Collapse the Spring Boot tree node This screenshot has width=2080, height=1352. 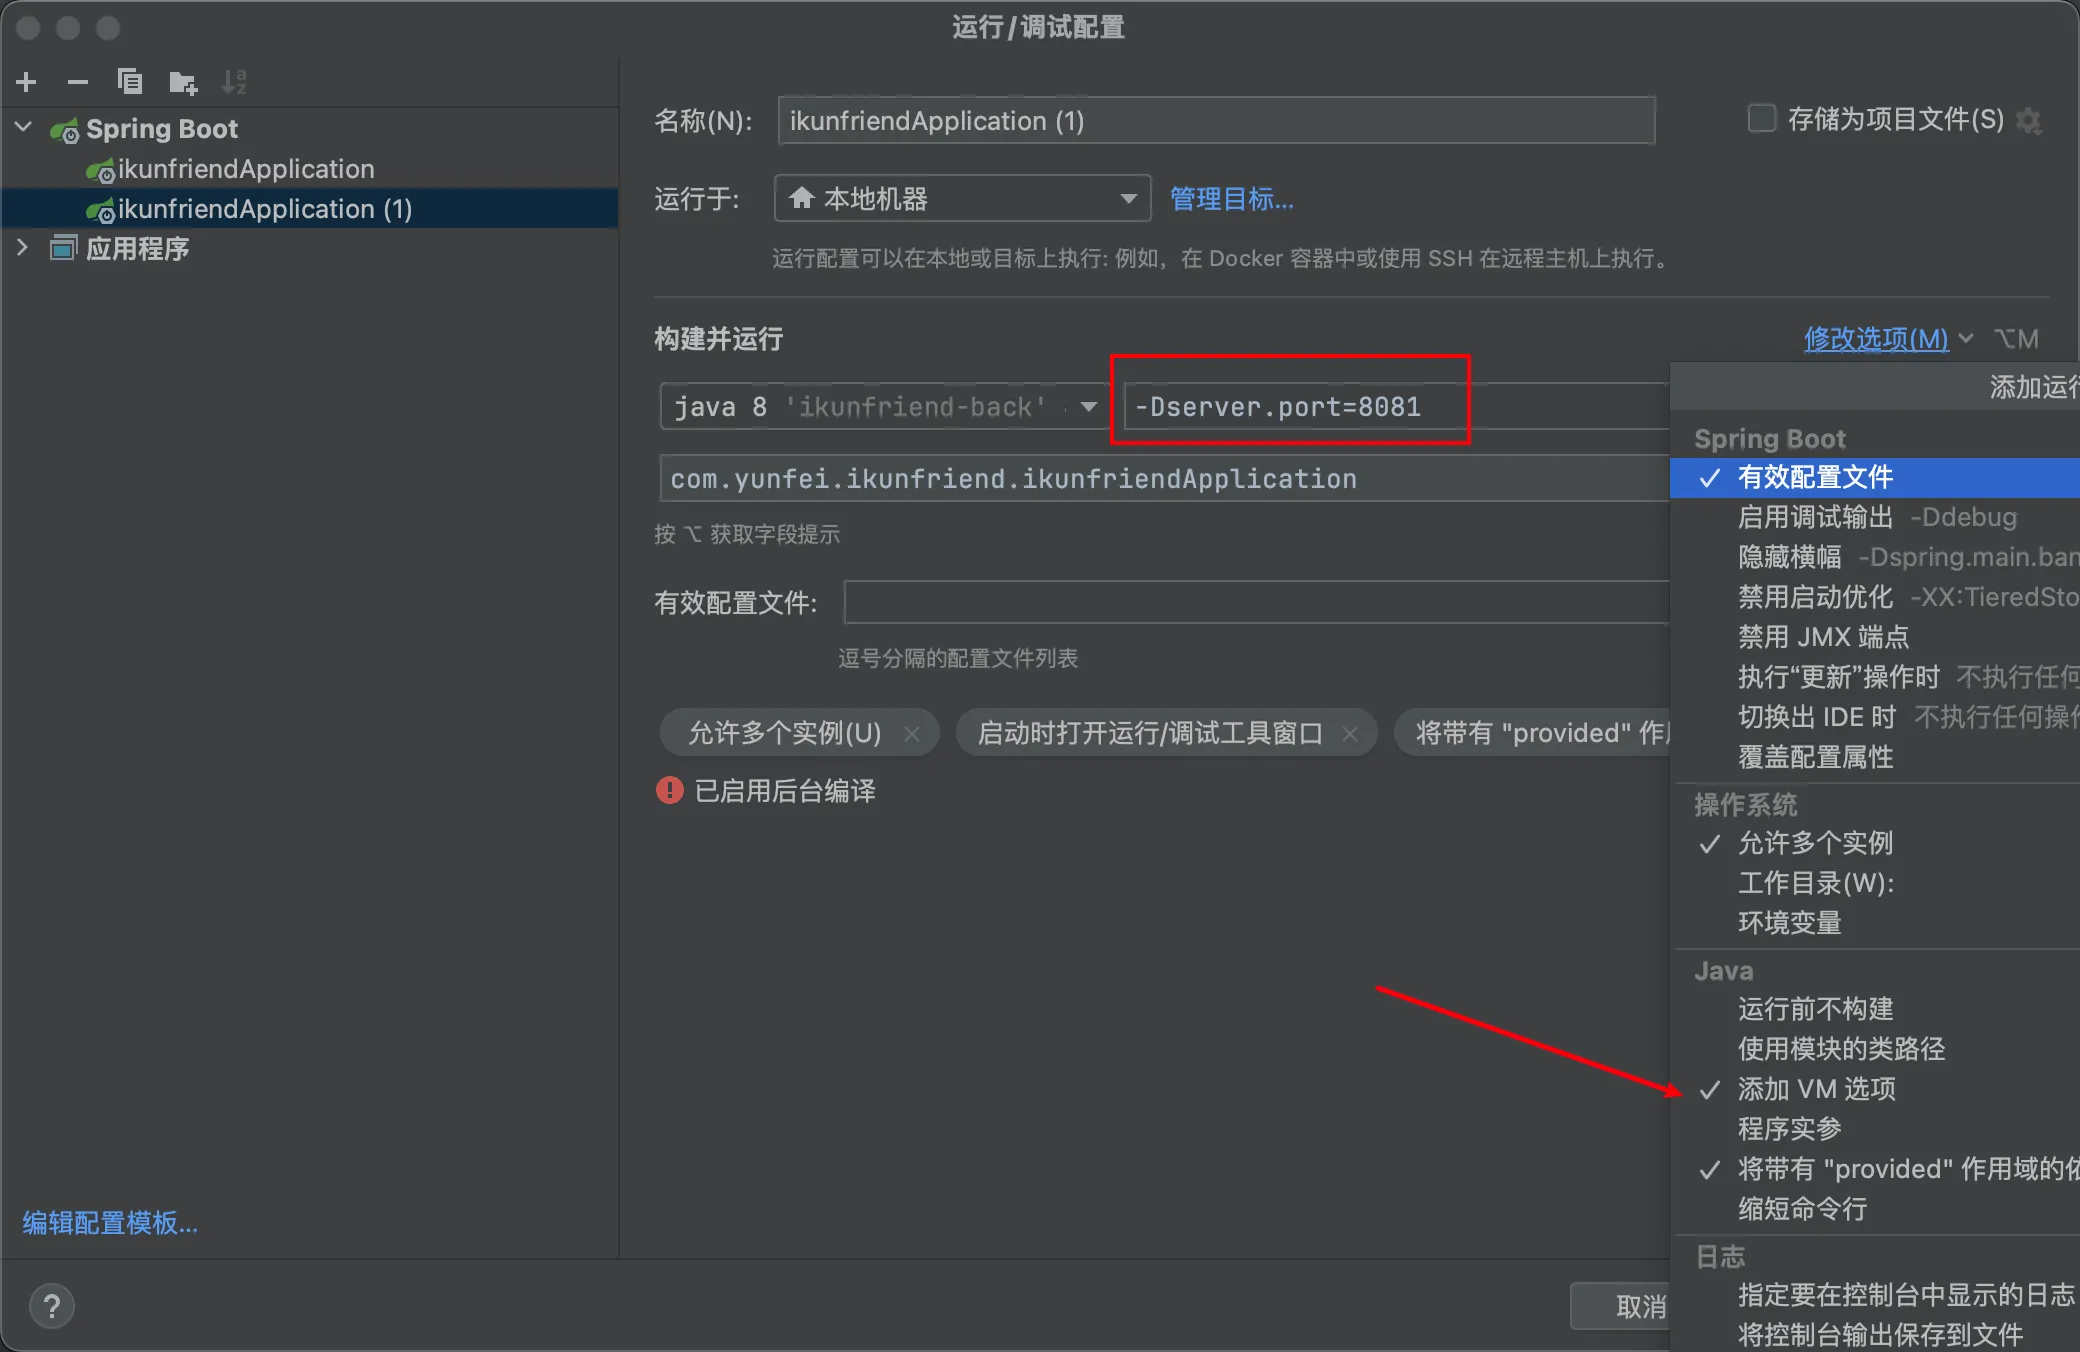coord(24,128)
